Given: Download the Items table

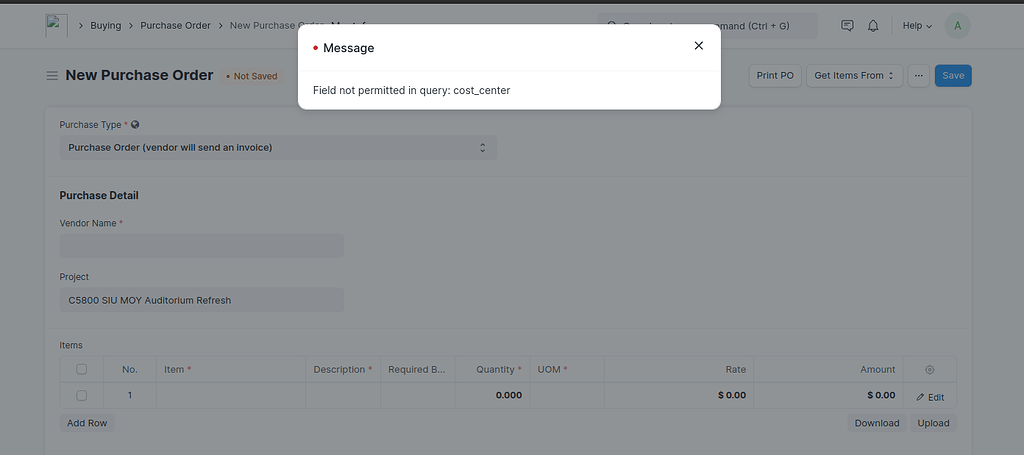Looking at the screenshot, I should (877, 423).
